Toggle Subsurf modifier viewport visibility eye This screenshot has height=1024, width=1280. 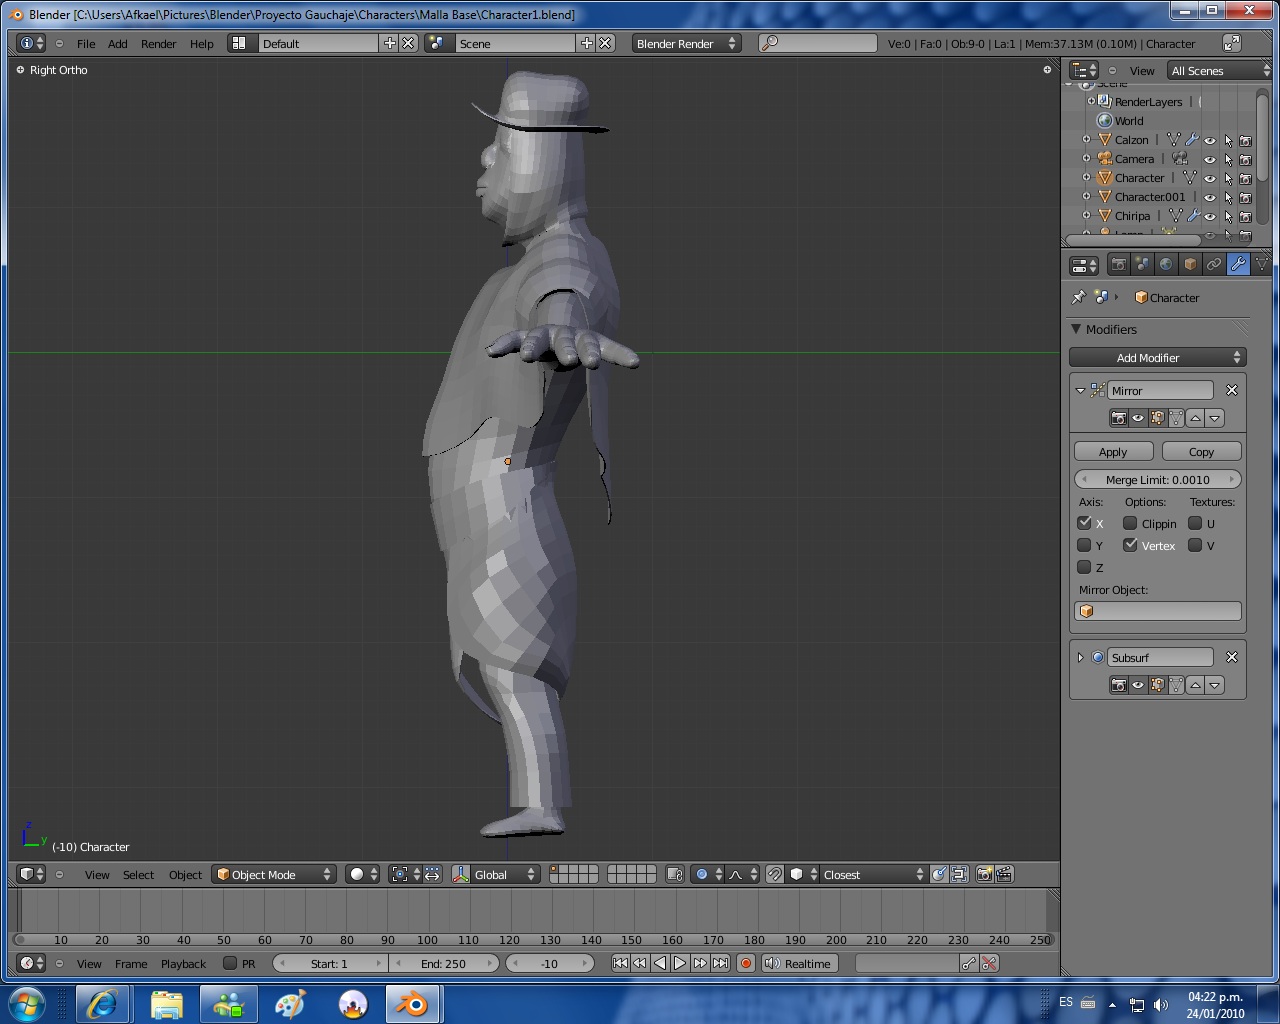pos(1138,685)
